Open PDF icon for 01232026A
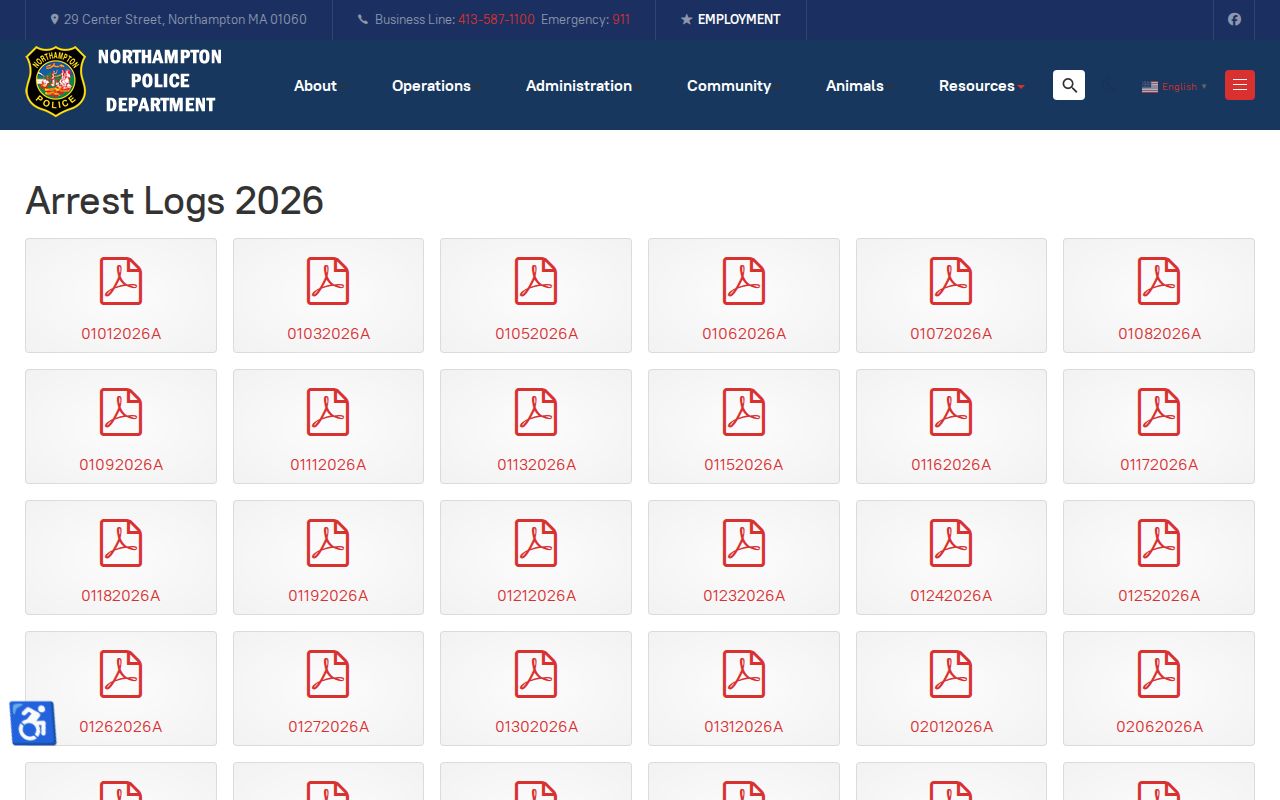Viewport: 1280px width, 800px height. click(744, 543)
